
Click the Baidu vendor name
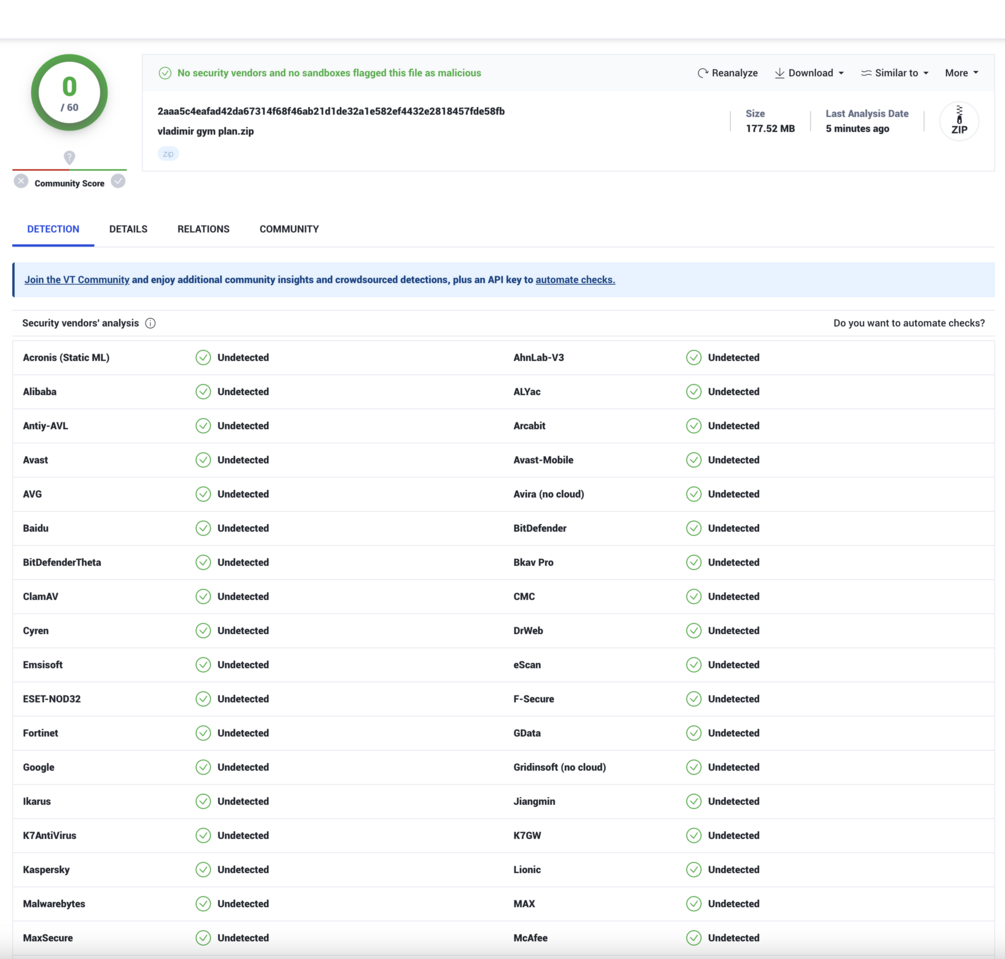pos(35,528)
